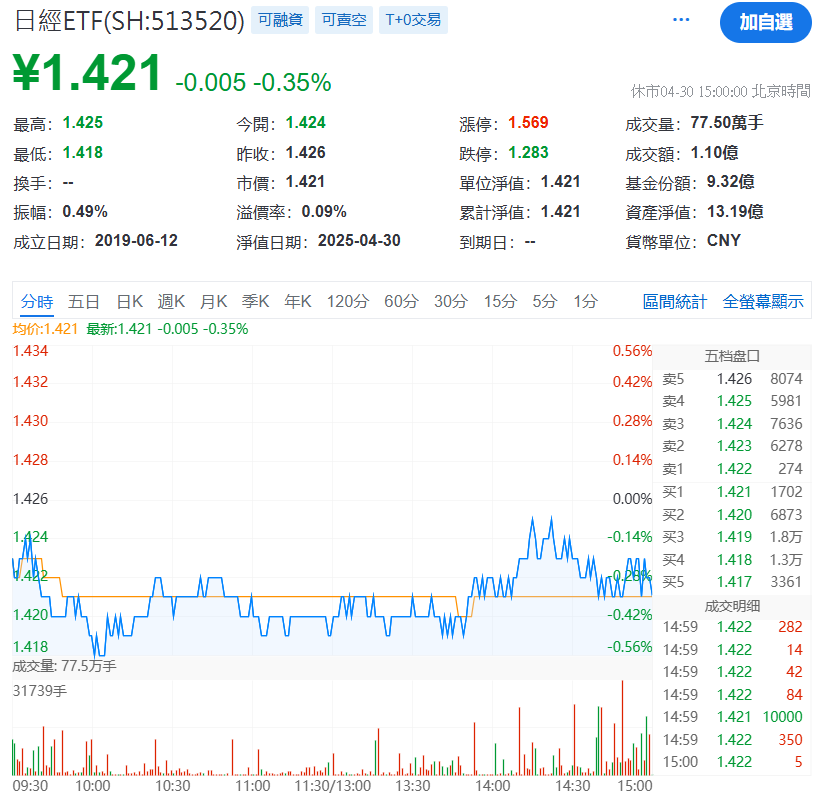The image size is (823, 801).
Task: Click the 資產淨值 value 13.19億
Action: (x=735, y=212)
